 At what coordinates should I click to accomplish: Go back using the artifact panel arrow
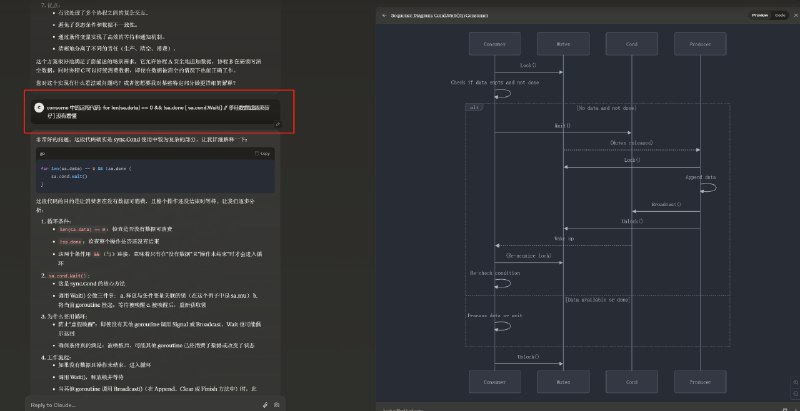pos(384,15)
